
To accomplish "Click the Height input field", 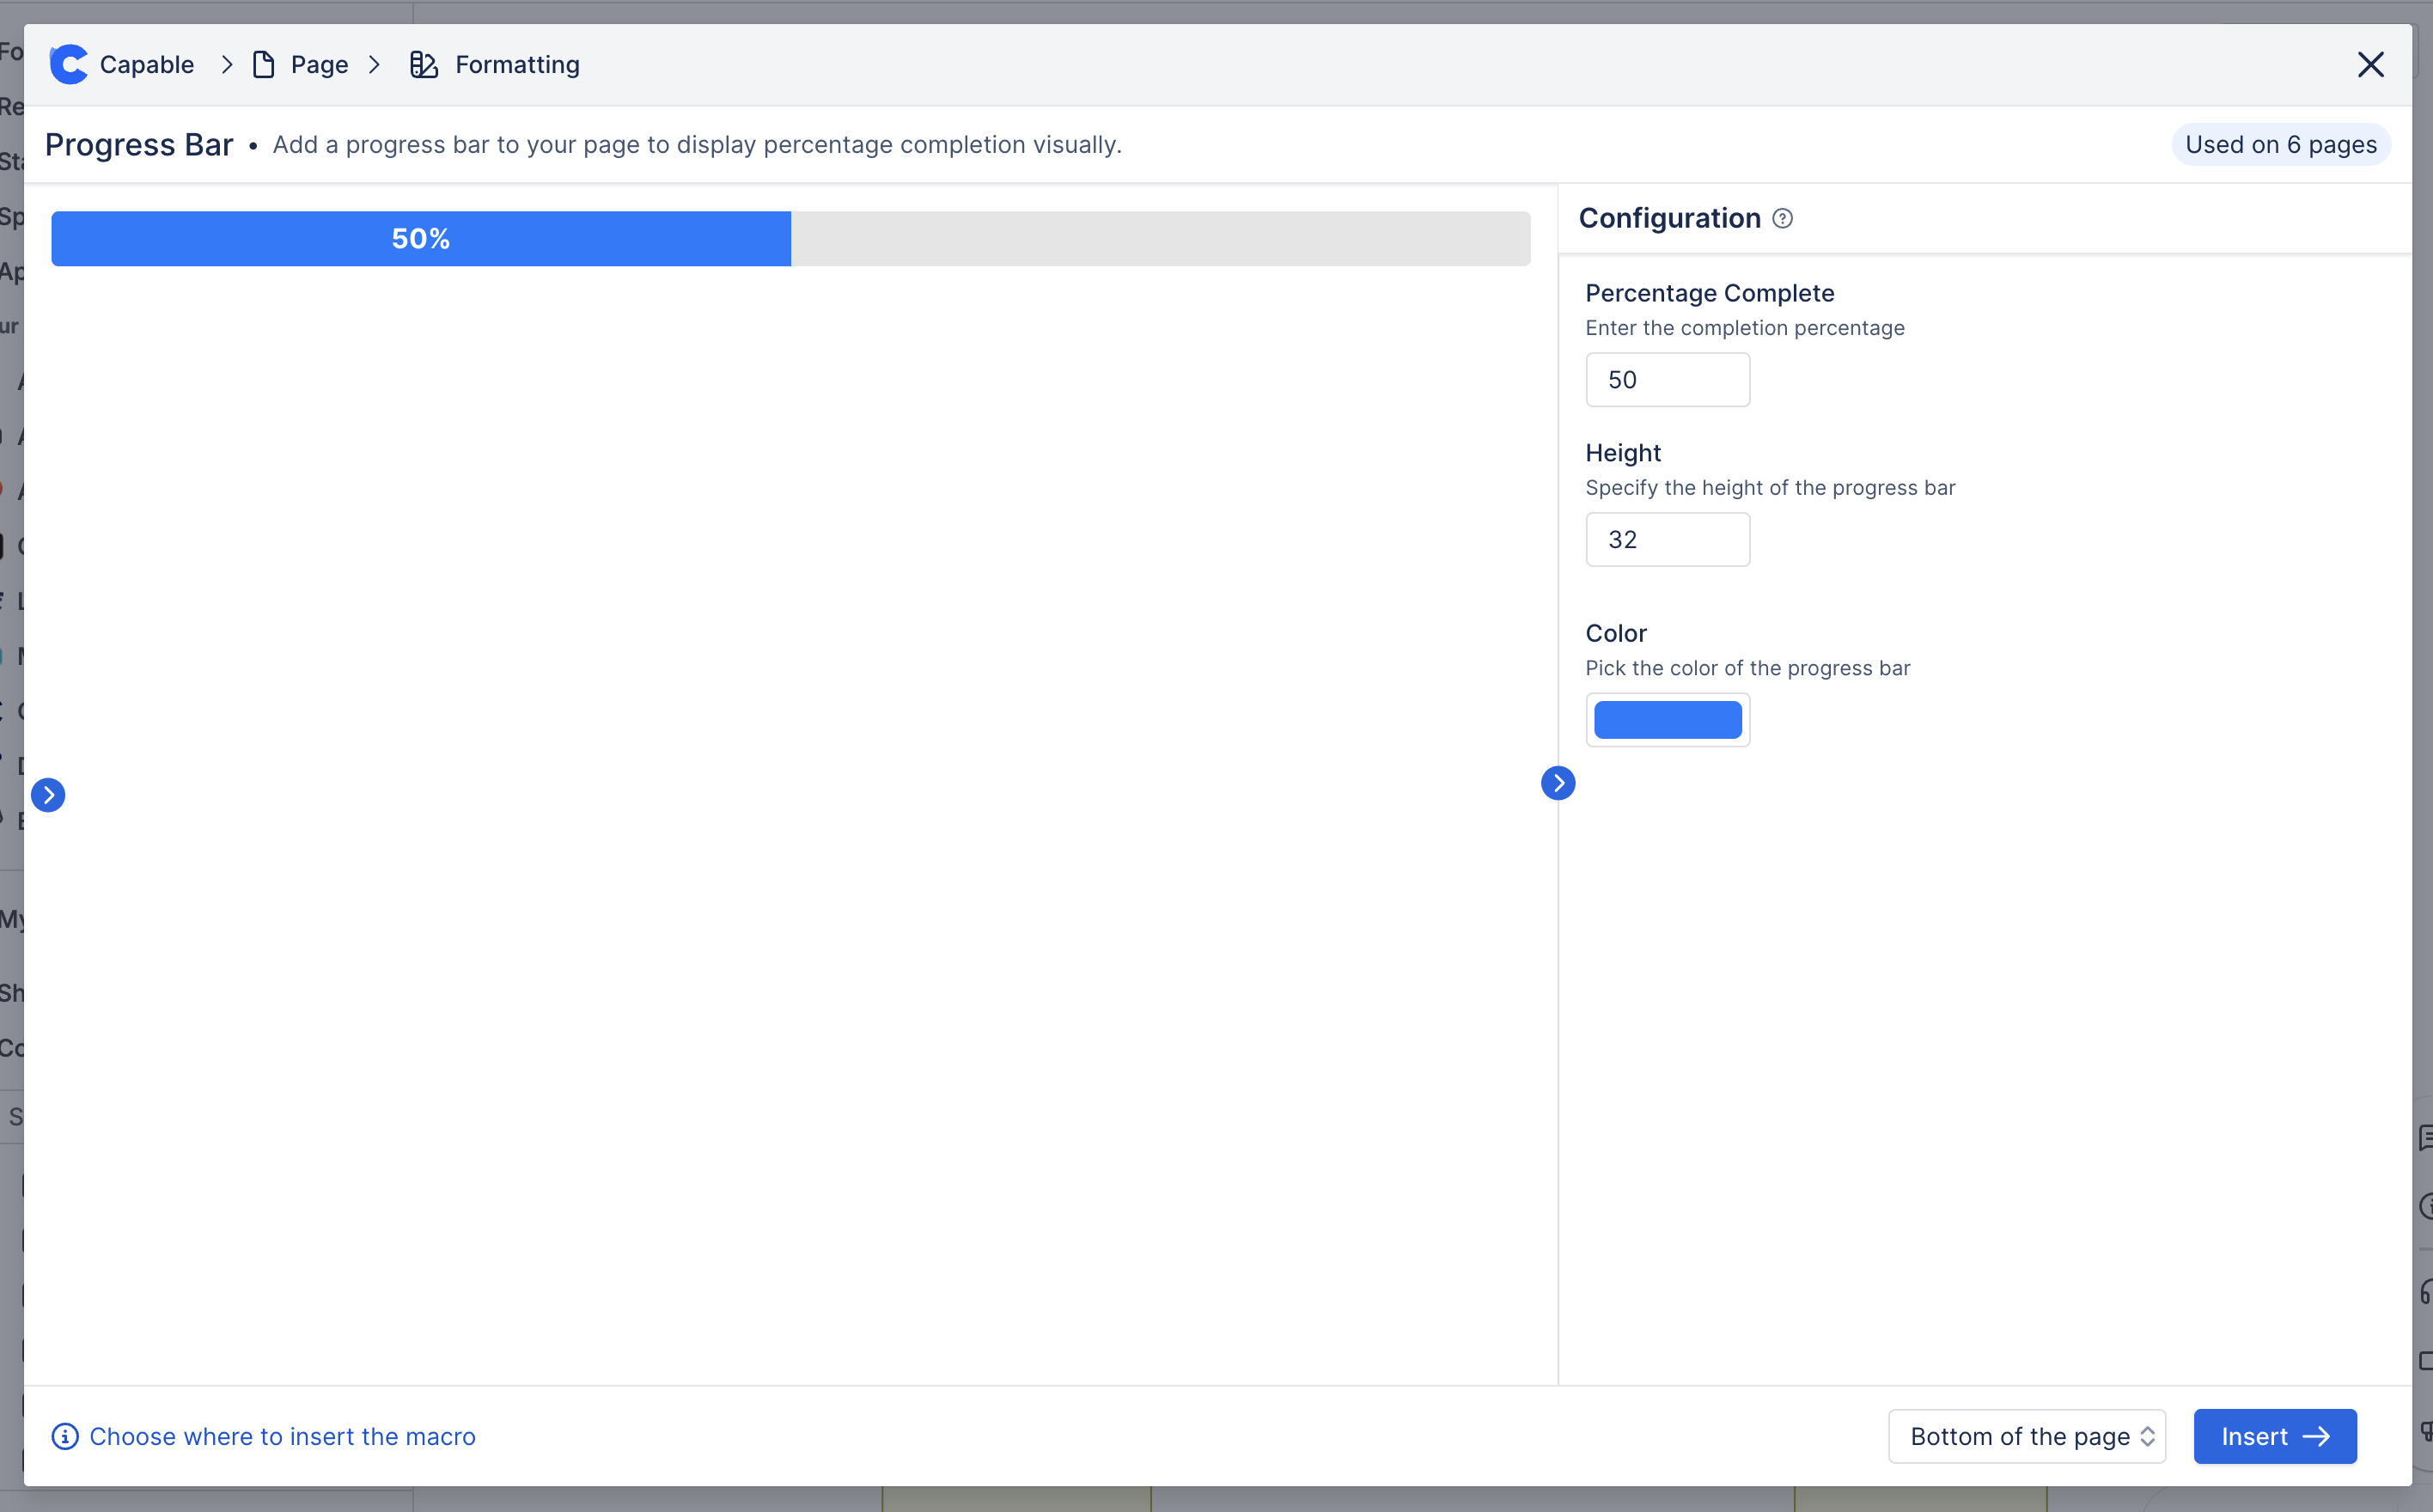I will click(x=1667, y=540).
